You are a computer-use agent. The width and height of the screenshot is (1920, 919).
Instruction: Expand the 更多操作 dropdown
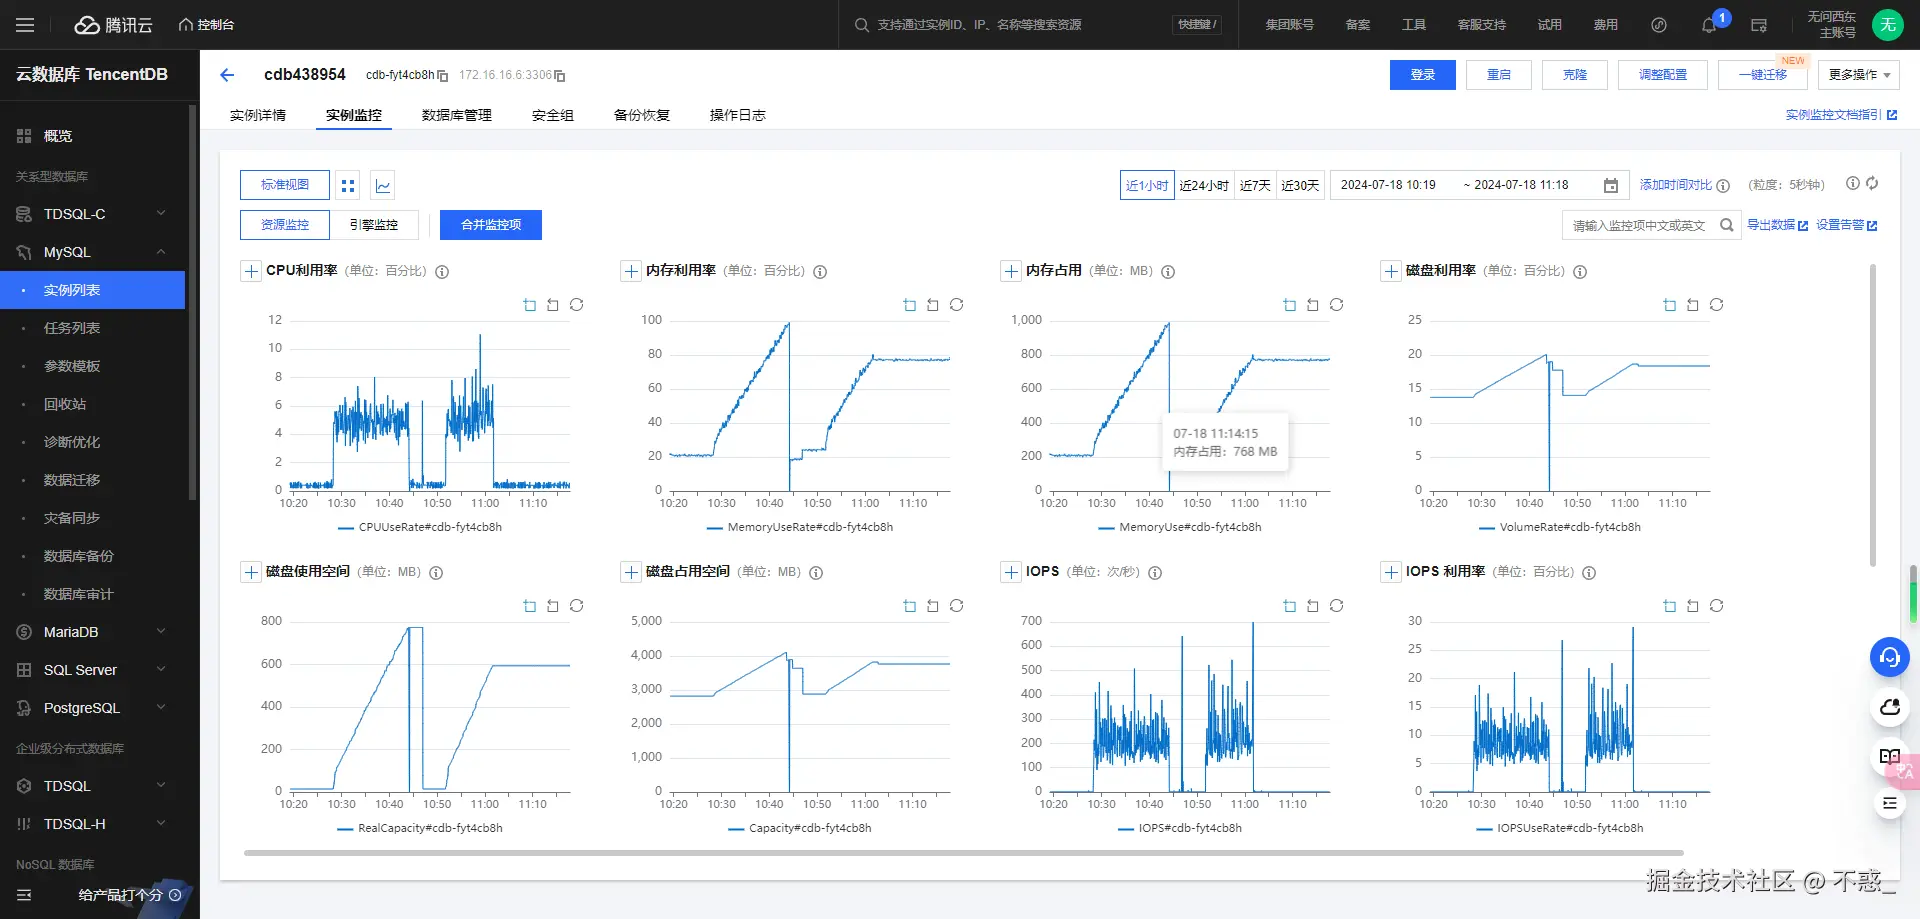click(1859, 75)
